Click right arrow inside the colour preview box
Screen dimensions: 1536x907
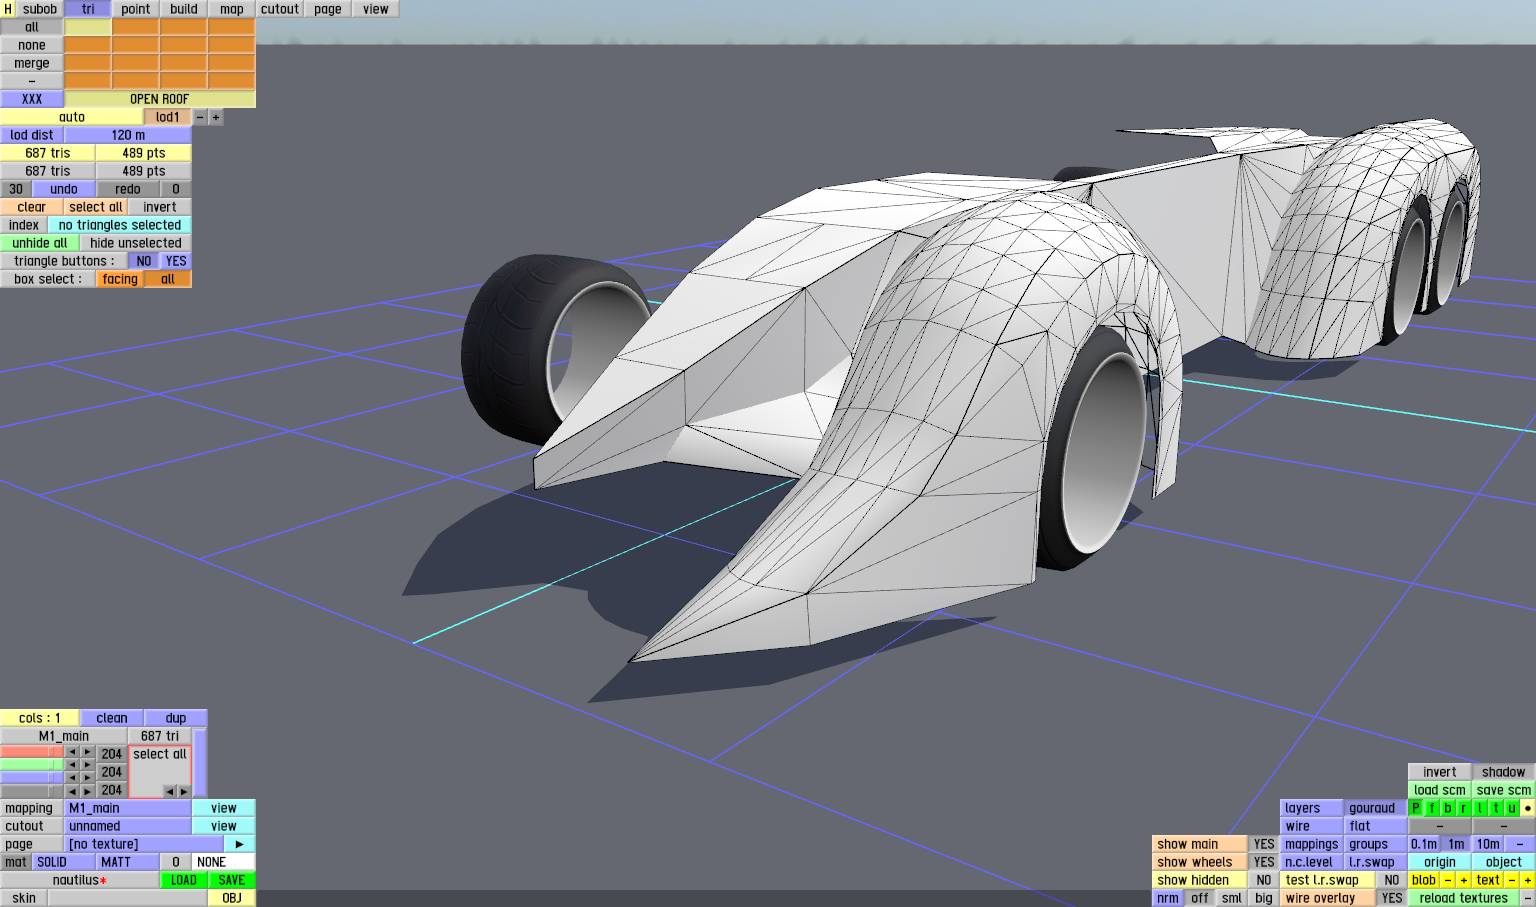[183, 791]
